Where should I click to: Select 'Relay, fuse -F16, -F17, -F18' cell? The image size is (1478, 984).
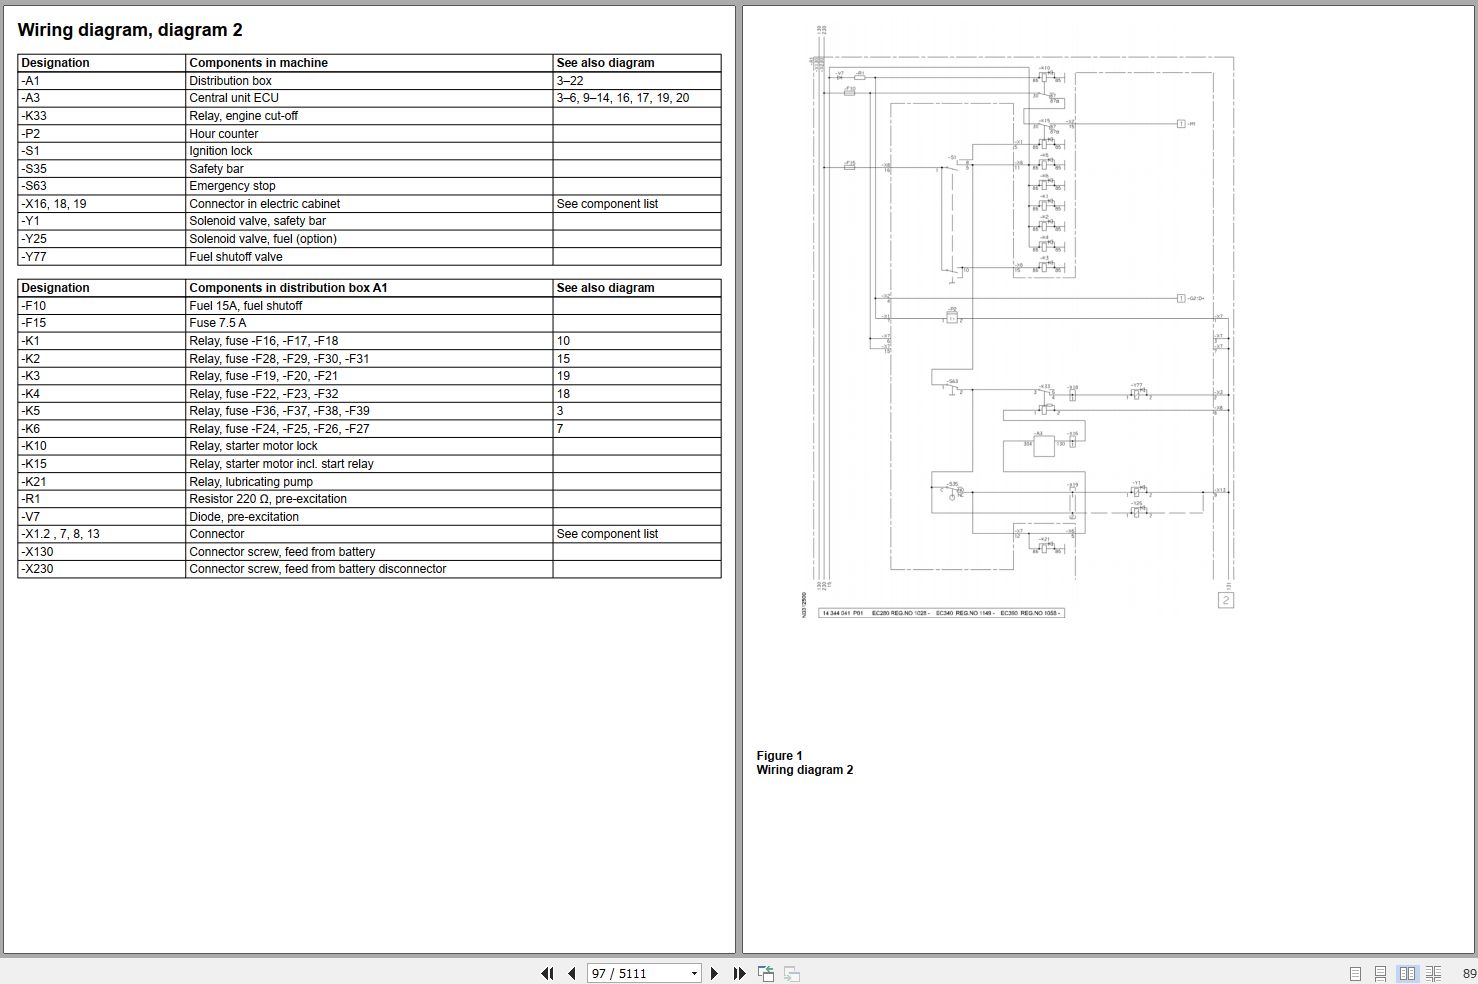(369, 341)
